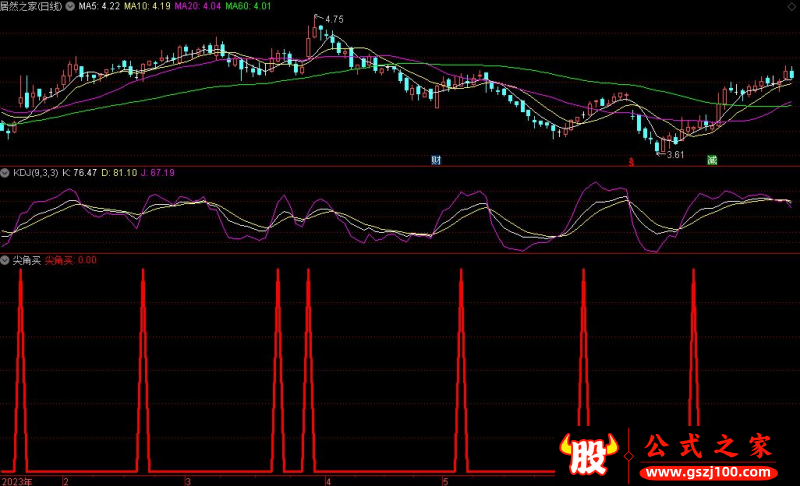The width and height of the screenshot is (800, 486).
Task: Click the MA20: 4.04 label
Action: (x=197, y=7)
